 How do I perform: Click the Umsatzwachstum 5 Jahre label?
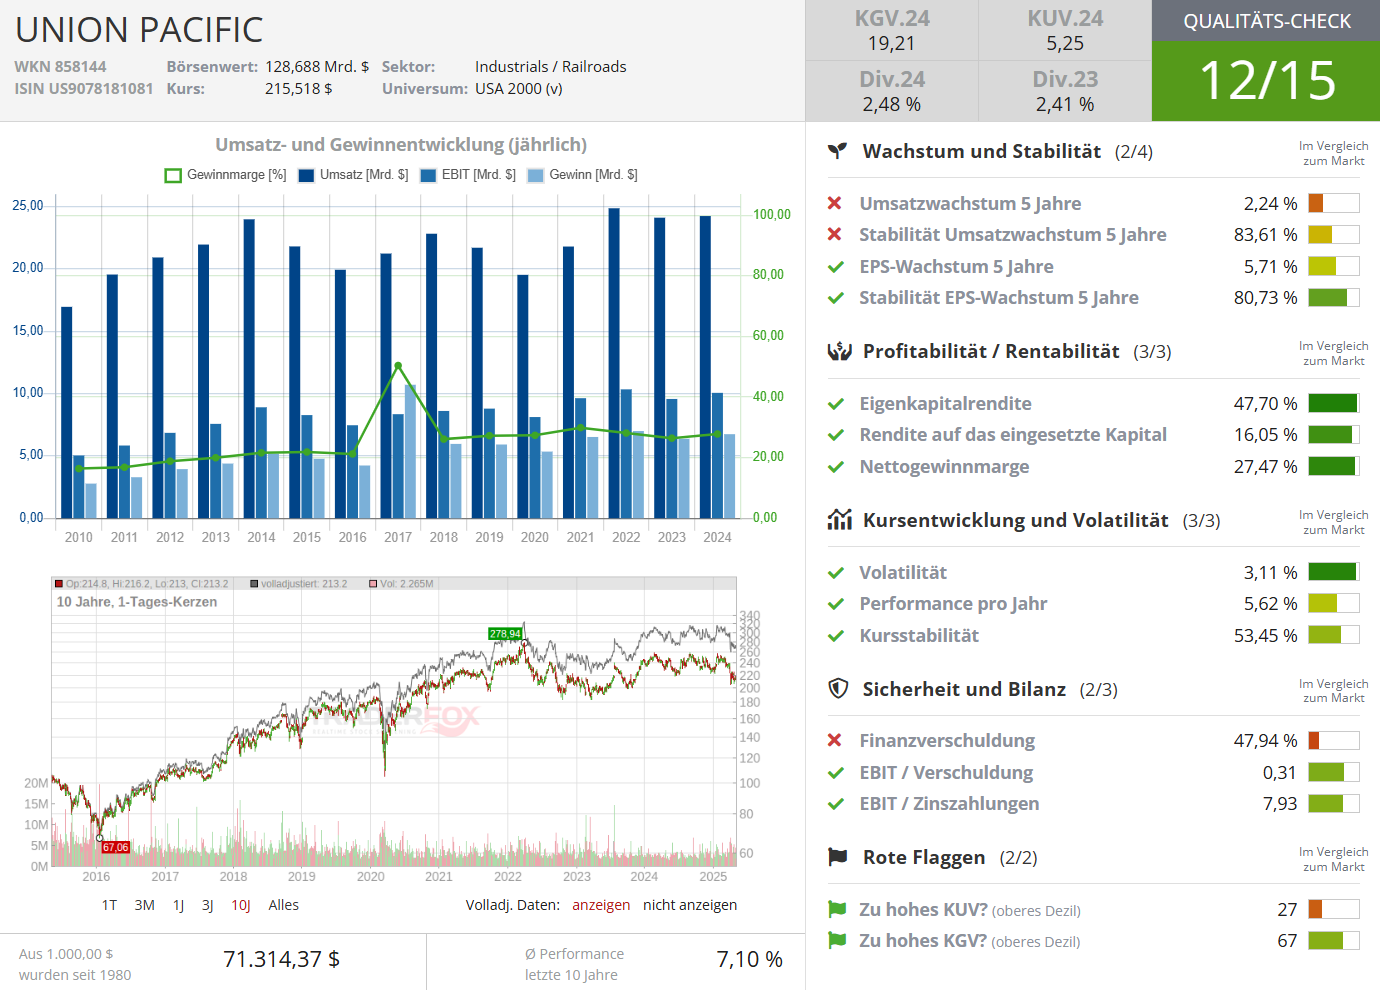click(970, 203)
